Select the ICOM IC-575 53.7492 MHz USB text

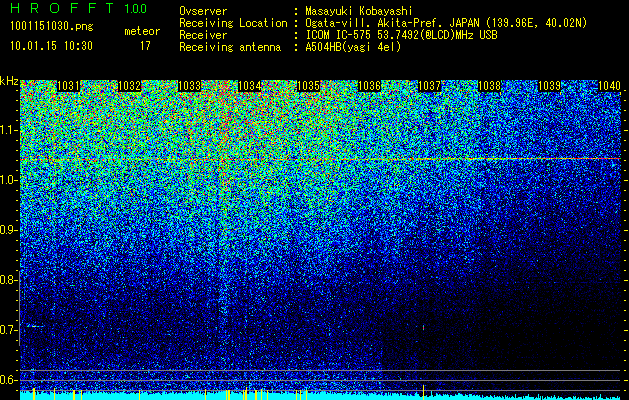tap(402, 35)
